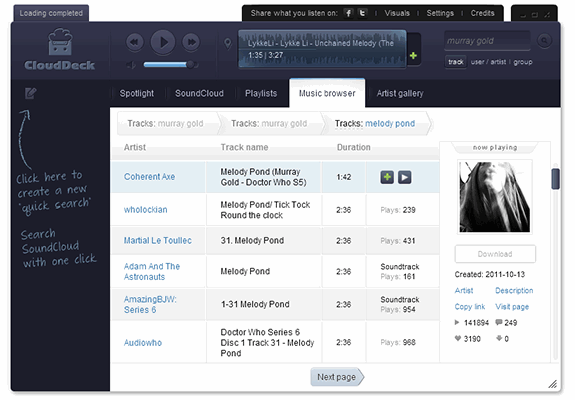The height and width of the screenshot is (400, 575).
Task: Click the resize grip at window corner
Action: point(553,384)
